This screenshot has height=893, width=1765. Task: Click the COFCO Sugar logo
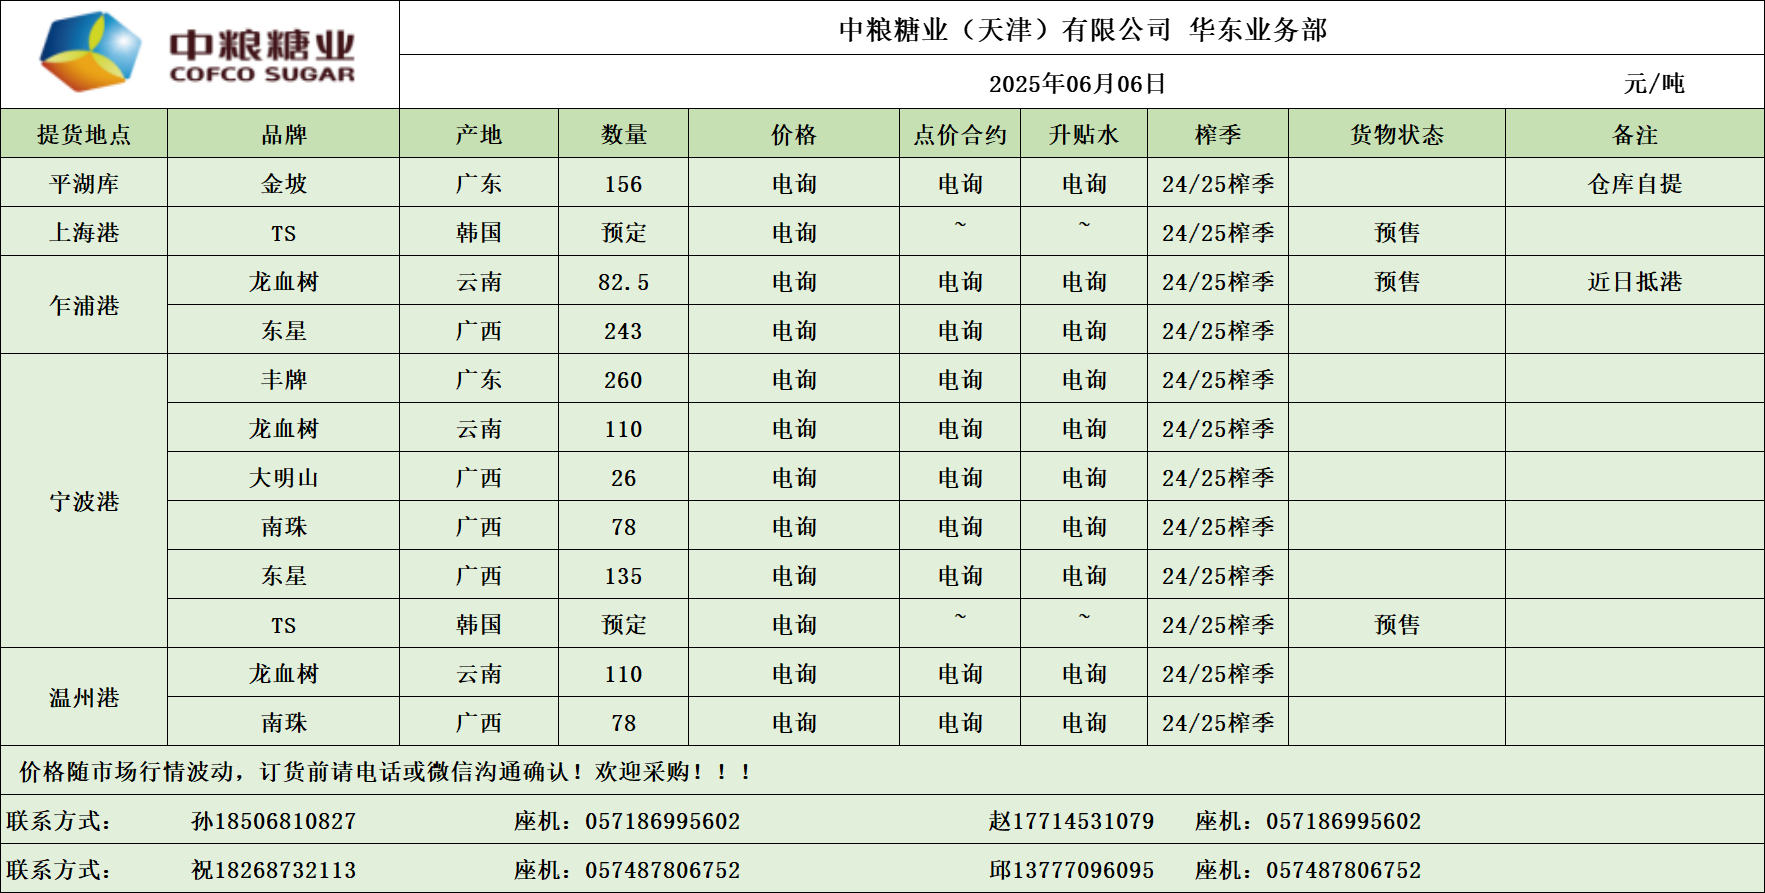click(x=197, y=52)
